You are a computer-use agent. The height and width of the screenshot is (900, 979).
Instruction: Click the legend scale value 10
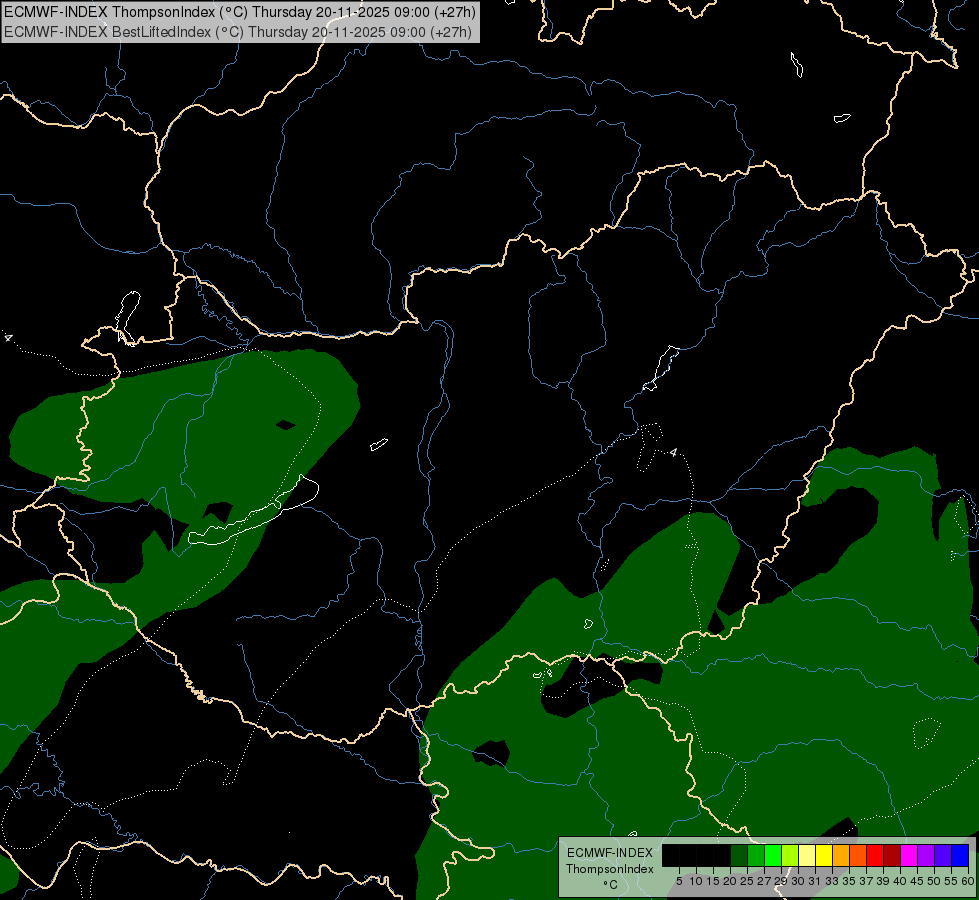tap(696, 881)
